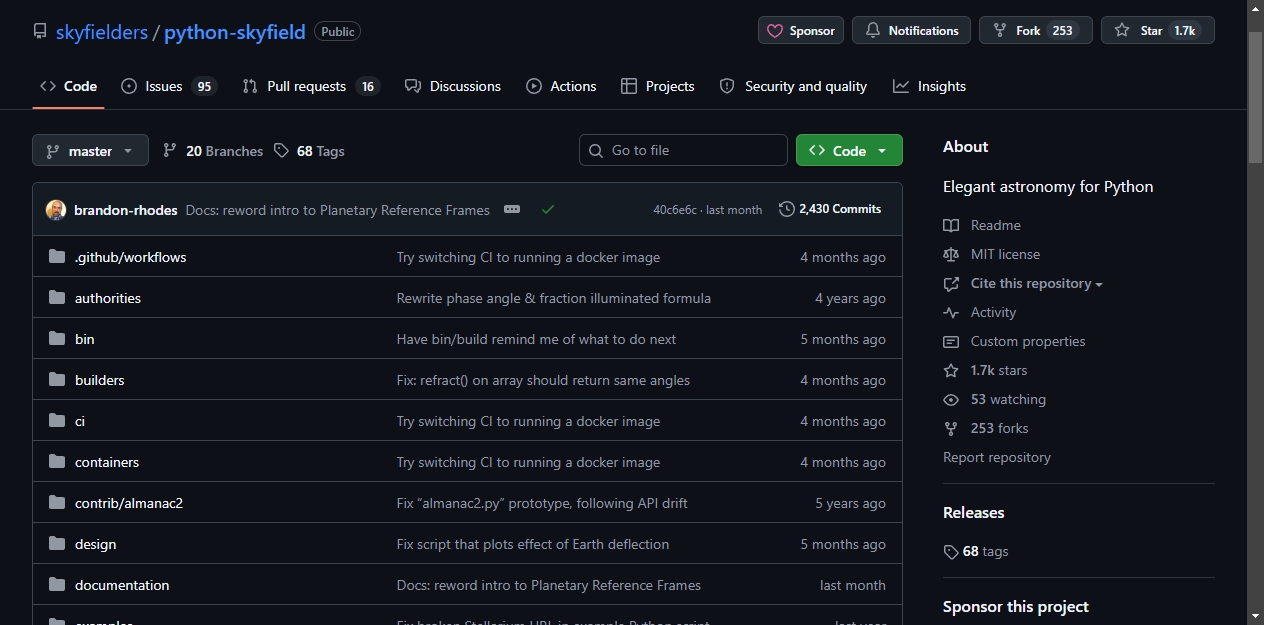Image resolution: width=1264 pixels, height=625 pixels.
Task: Open the Issues tab
Action: 168,86
